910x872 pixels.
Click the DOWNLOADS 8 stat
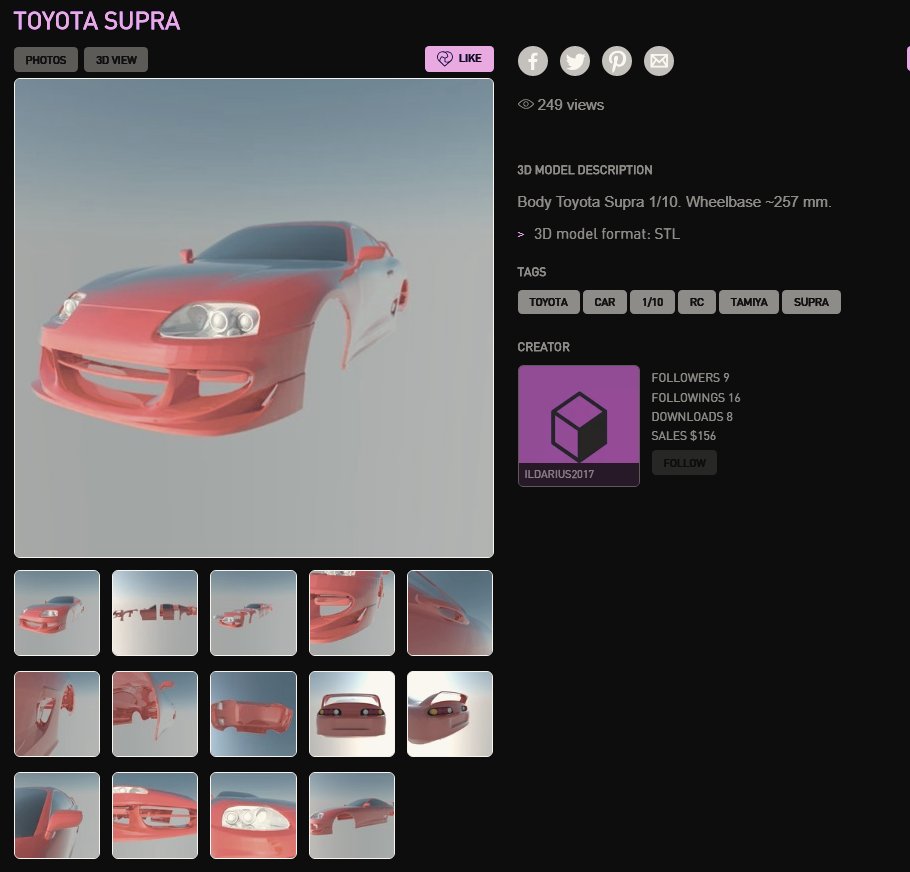(692, 417)
